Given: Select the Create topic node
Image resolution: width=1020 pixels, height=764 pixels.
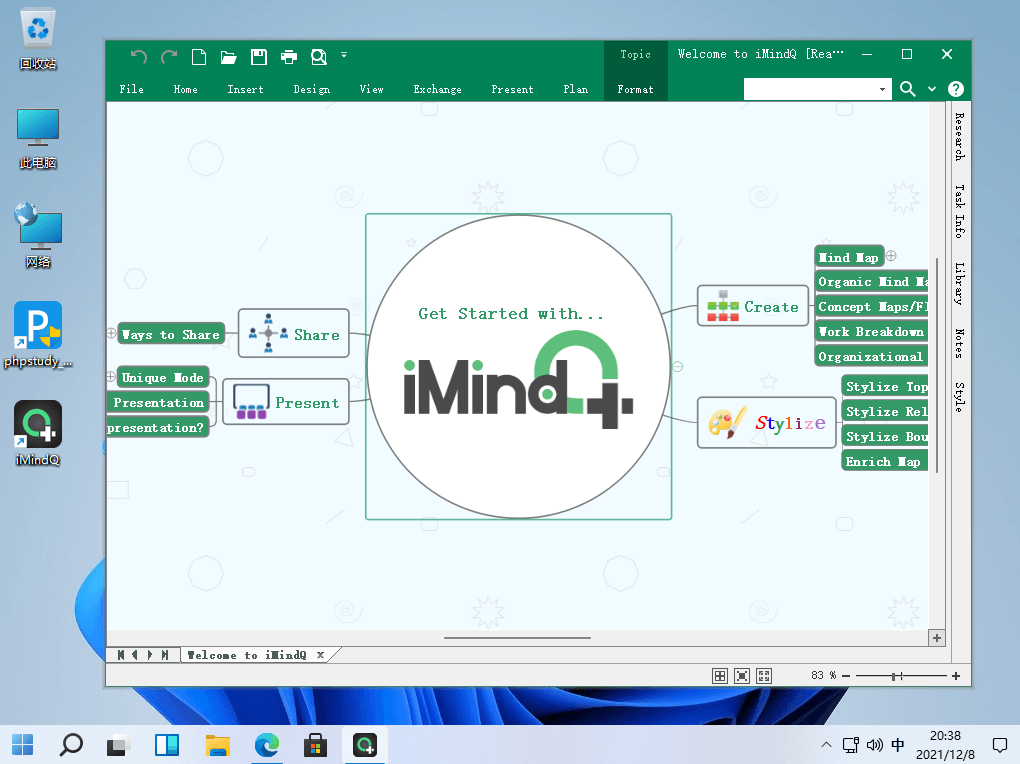Looking at the screenshot, I should coord(753,306).
